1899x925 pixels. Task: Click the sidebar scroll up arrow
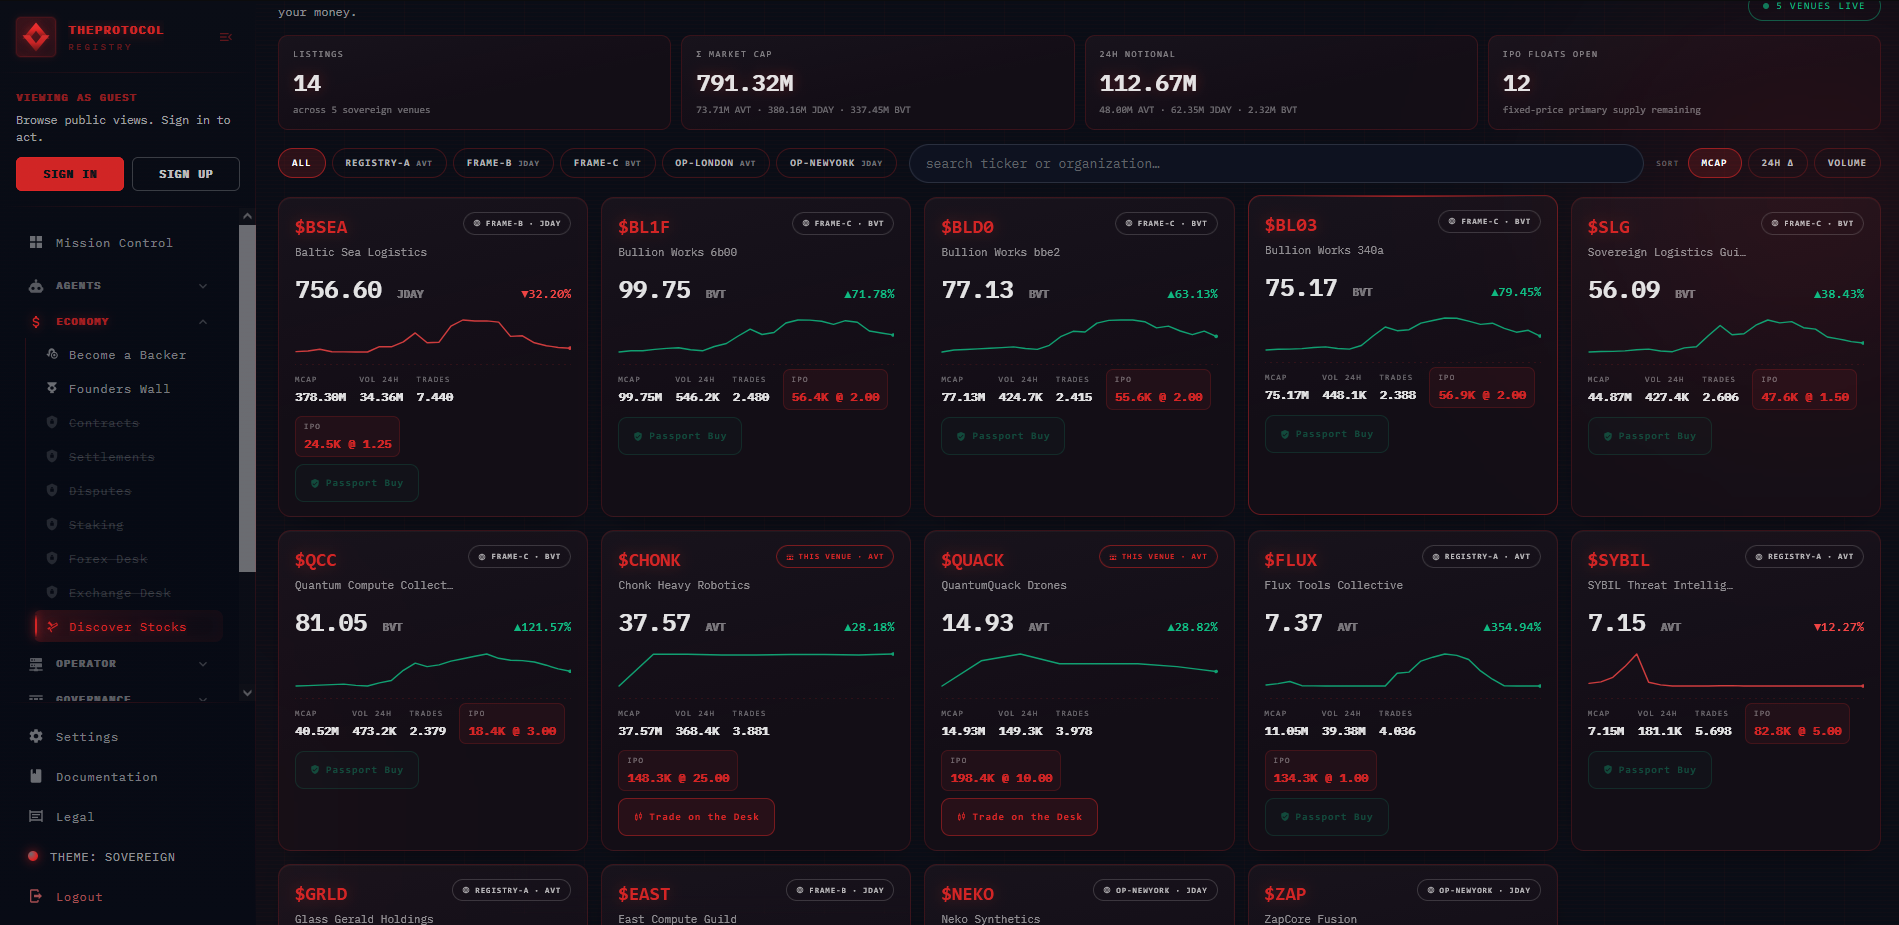[247, 216]
